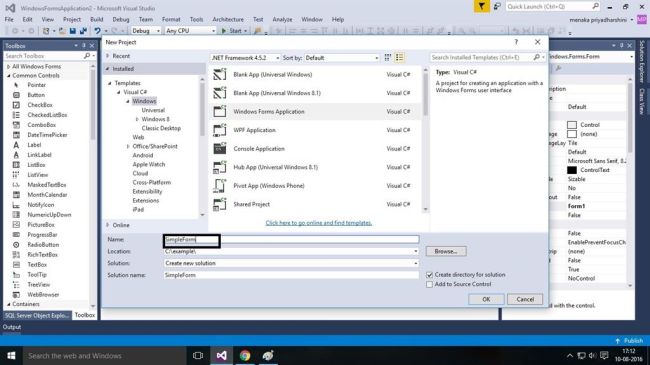Click Publish in the status bar
650x365 pixels.
[x=629, y=341]
